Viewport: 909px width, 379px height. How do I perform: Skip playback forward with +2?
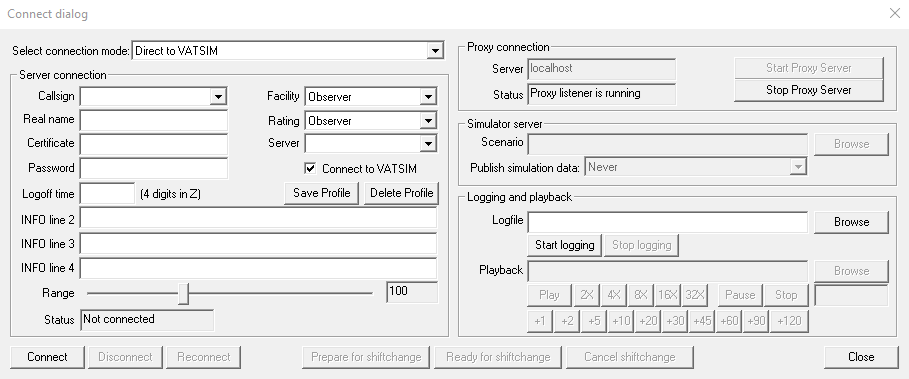click(566, 321)
